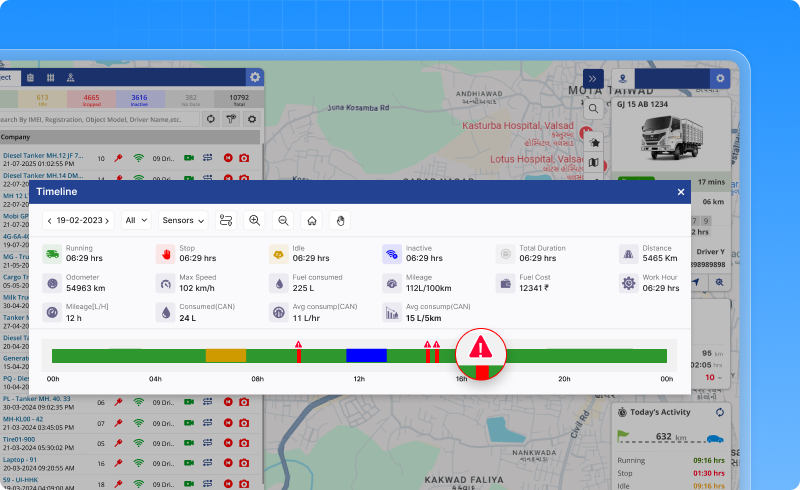Open left panel settings gear in header
This screenshot has width=800, height=490.
point(255,77)
